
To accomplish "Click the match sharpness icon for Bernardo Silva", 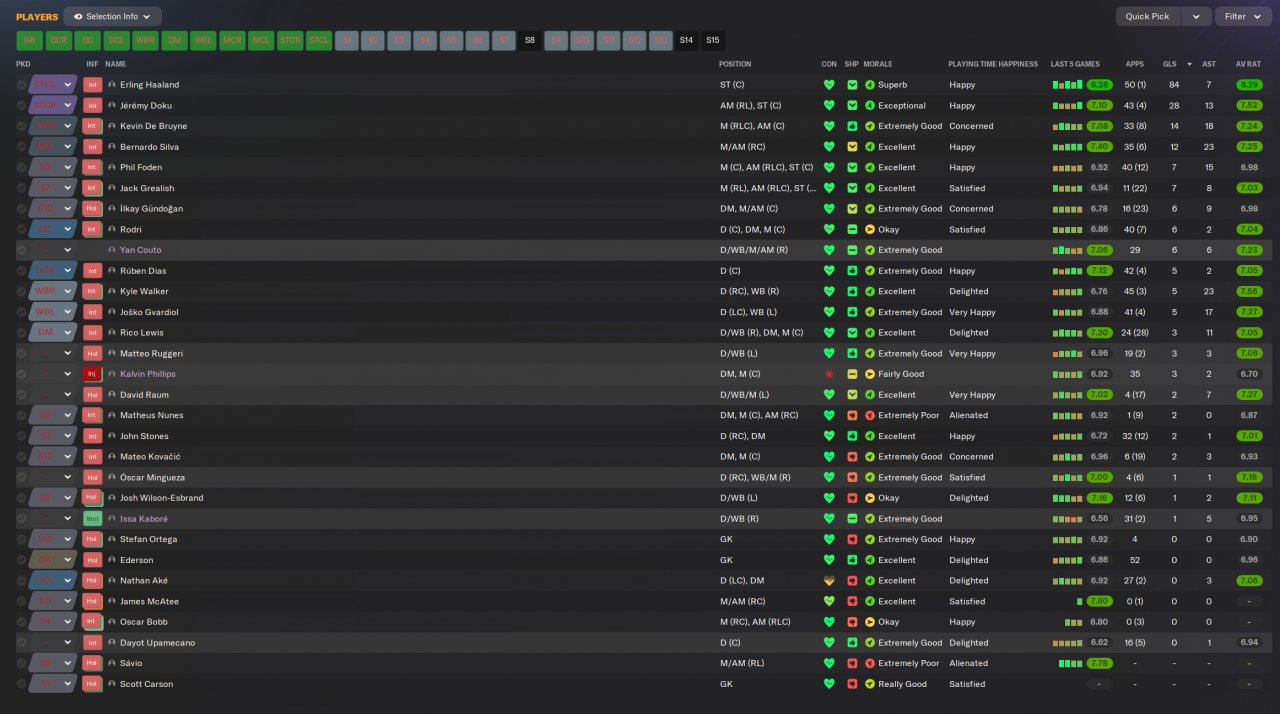I will tap(852, 147).
